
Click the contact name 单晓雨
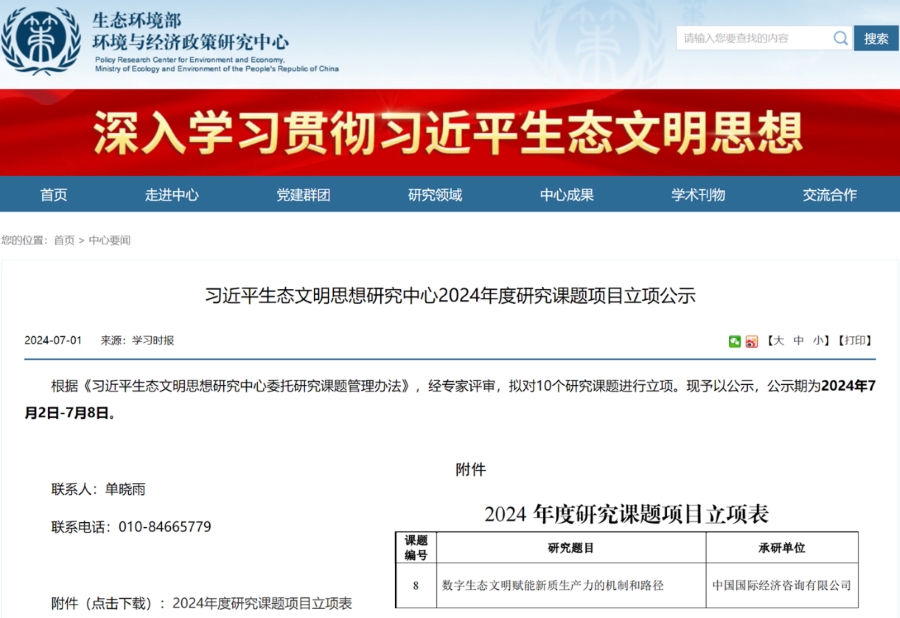125,489
